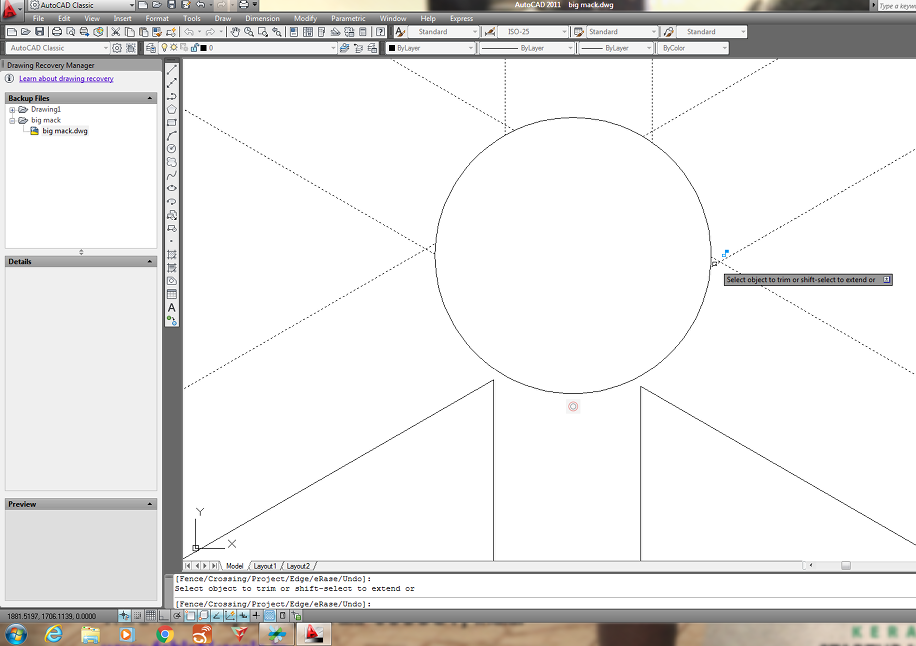Open the Help question mark icon
The width and height of the screenshot is (916, 646).
click(x=380, y=32)
